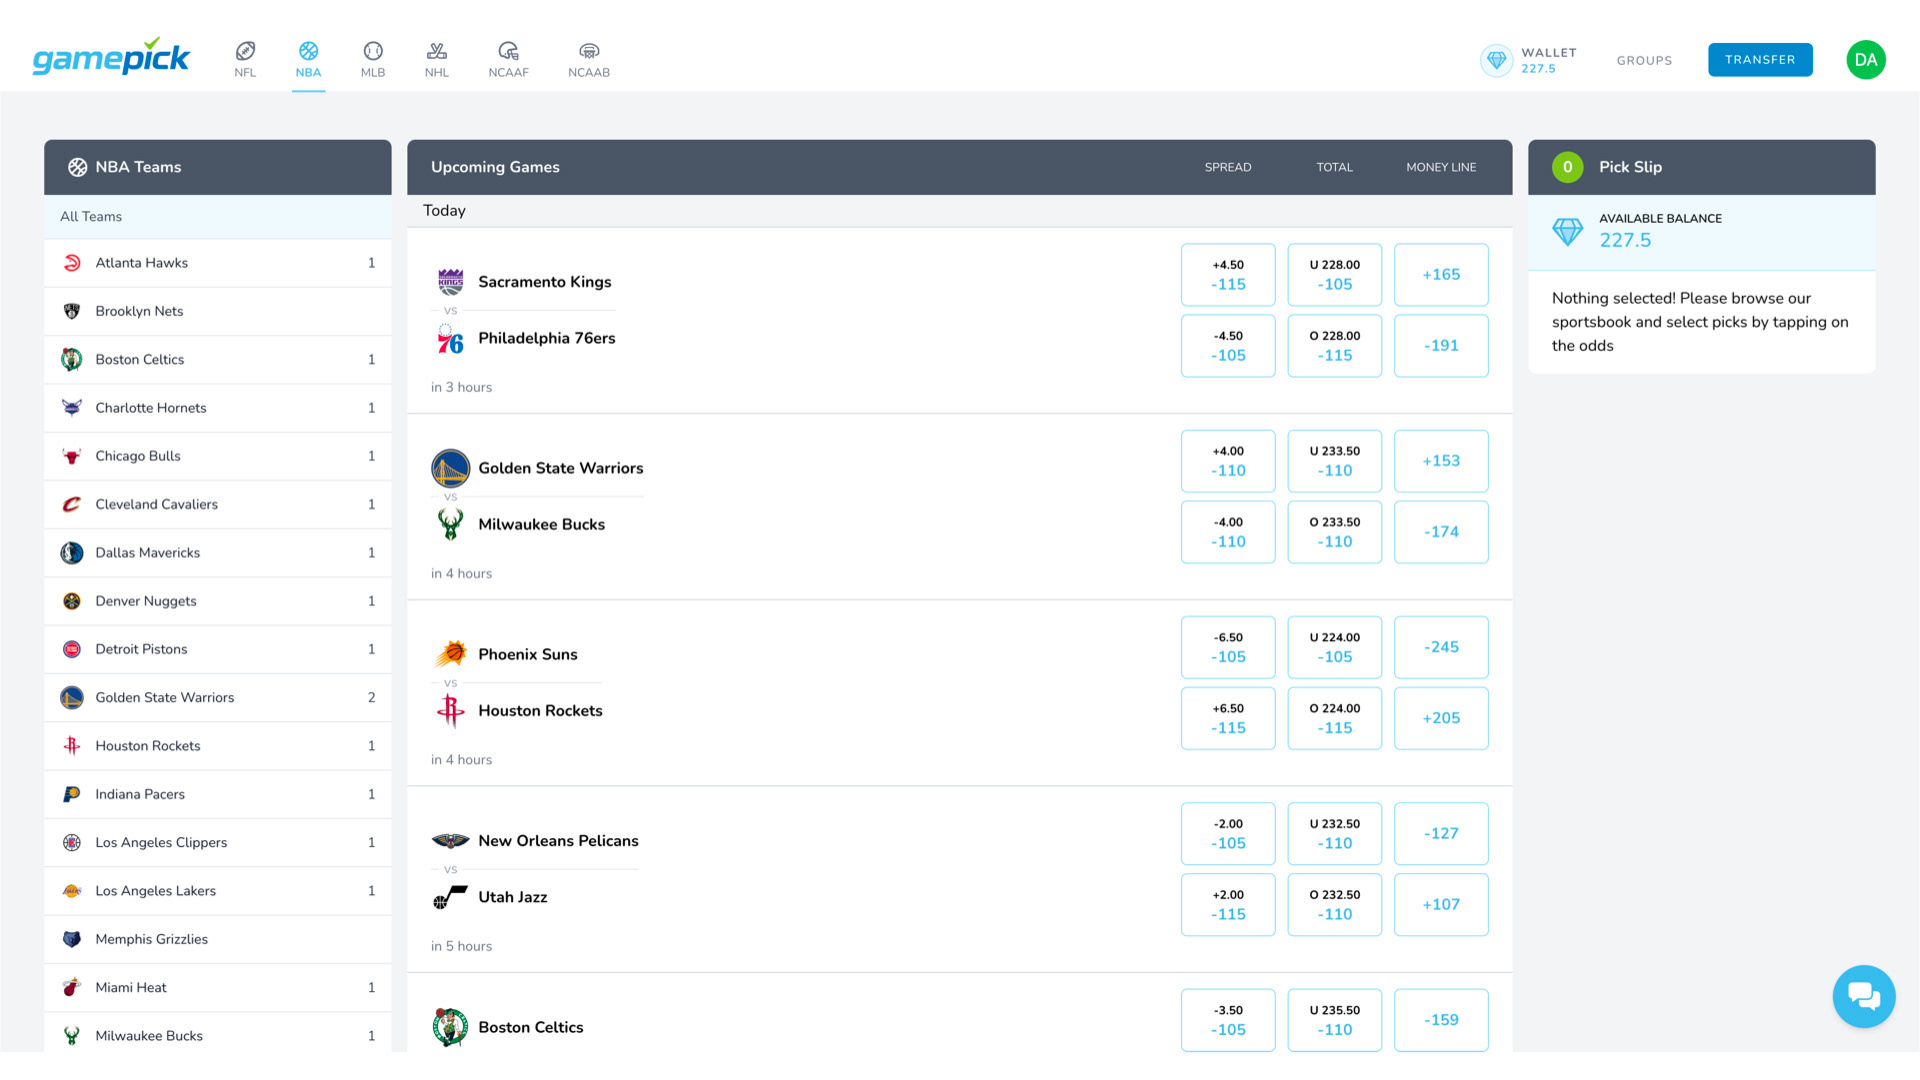Switch to the NBA tab
This screenshot has width=1920, height=1080.
pos(308,60)
